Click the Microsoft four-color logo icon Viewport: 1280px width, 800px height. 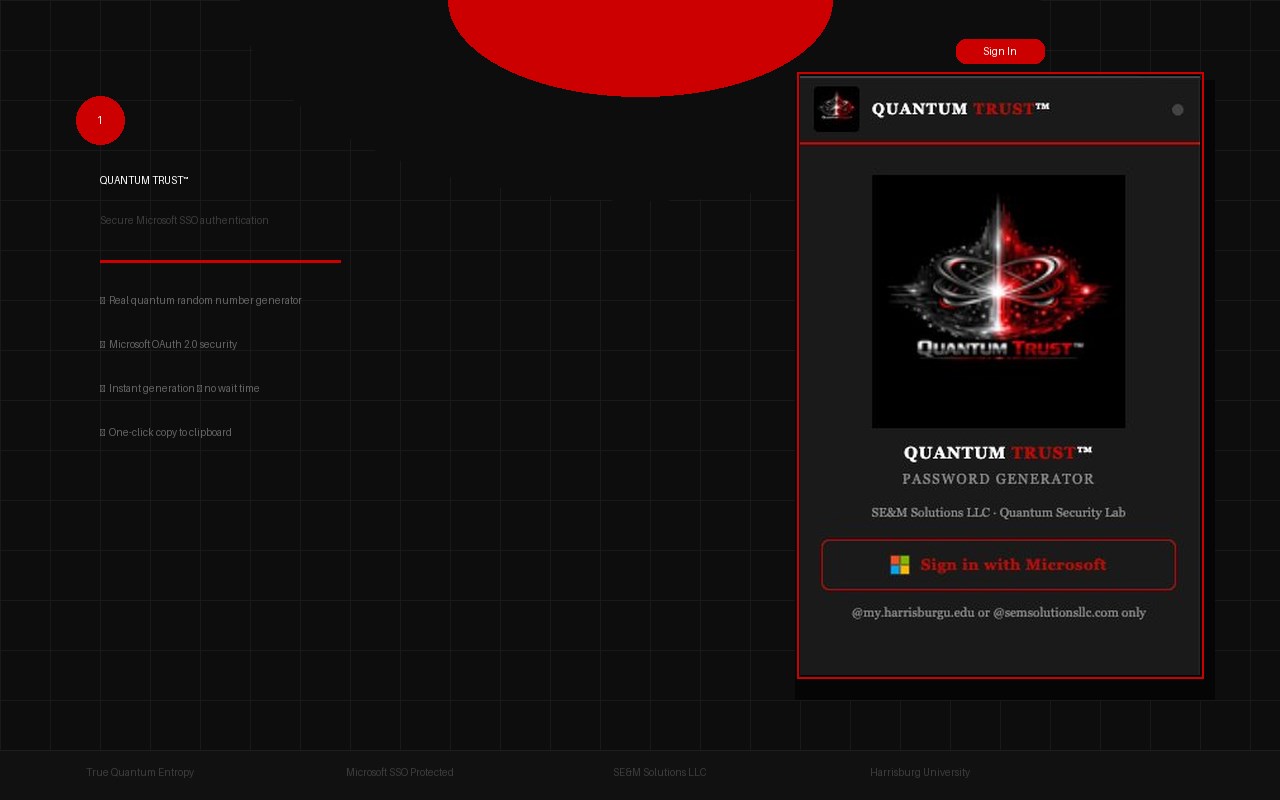pos(900,565)
